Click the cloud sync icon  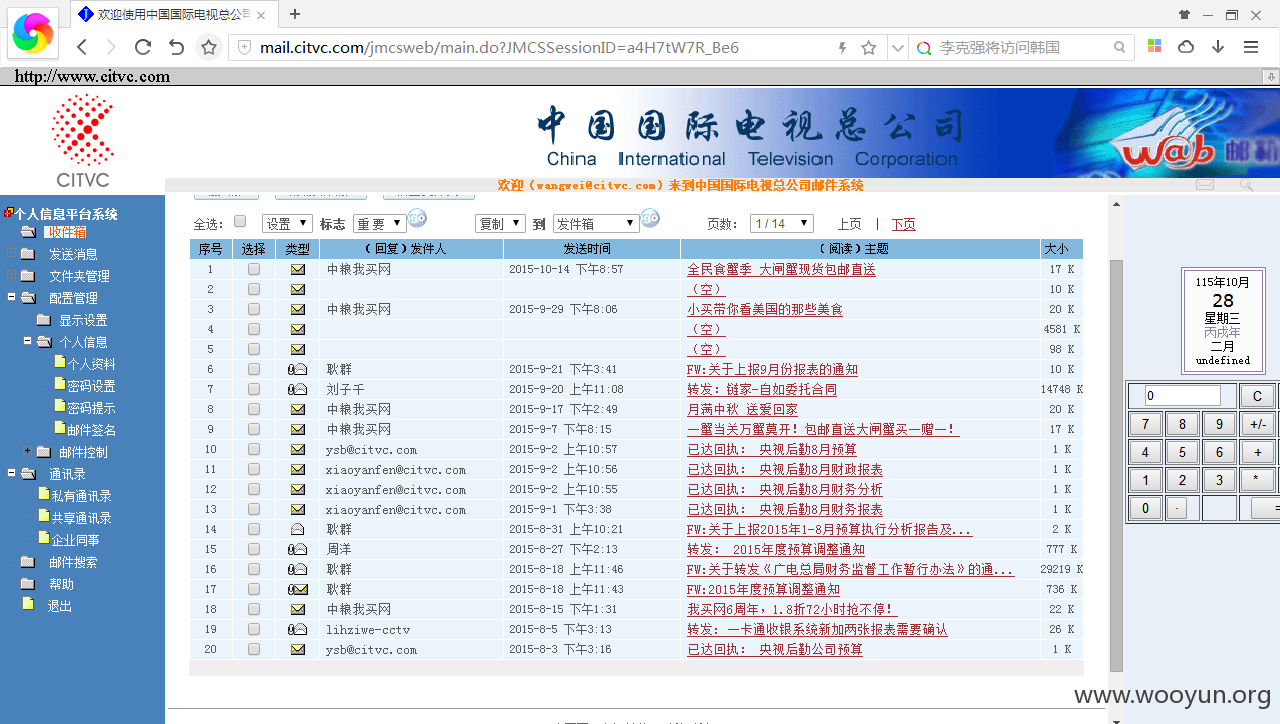pyautogui.click(x=1186, y=47)
